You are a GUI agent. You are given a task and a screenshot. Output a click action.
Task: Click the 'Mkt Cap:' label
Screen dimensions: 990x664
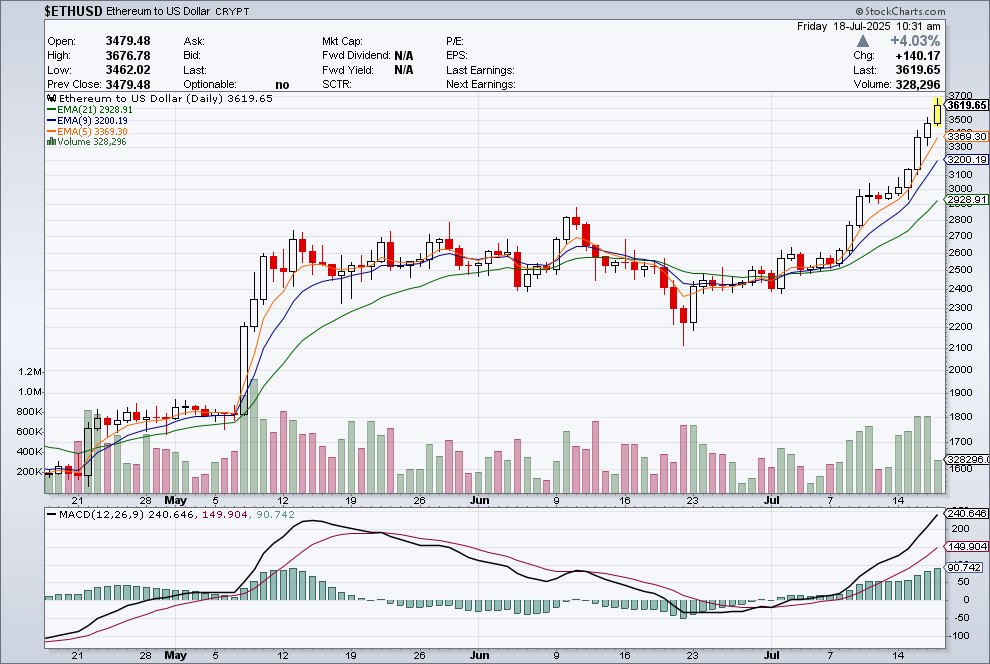coord(342,41)
